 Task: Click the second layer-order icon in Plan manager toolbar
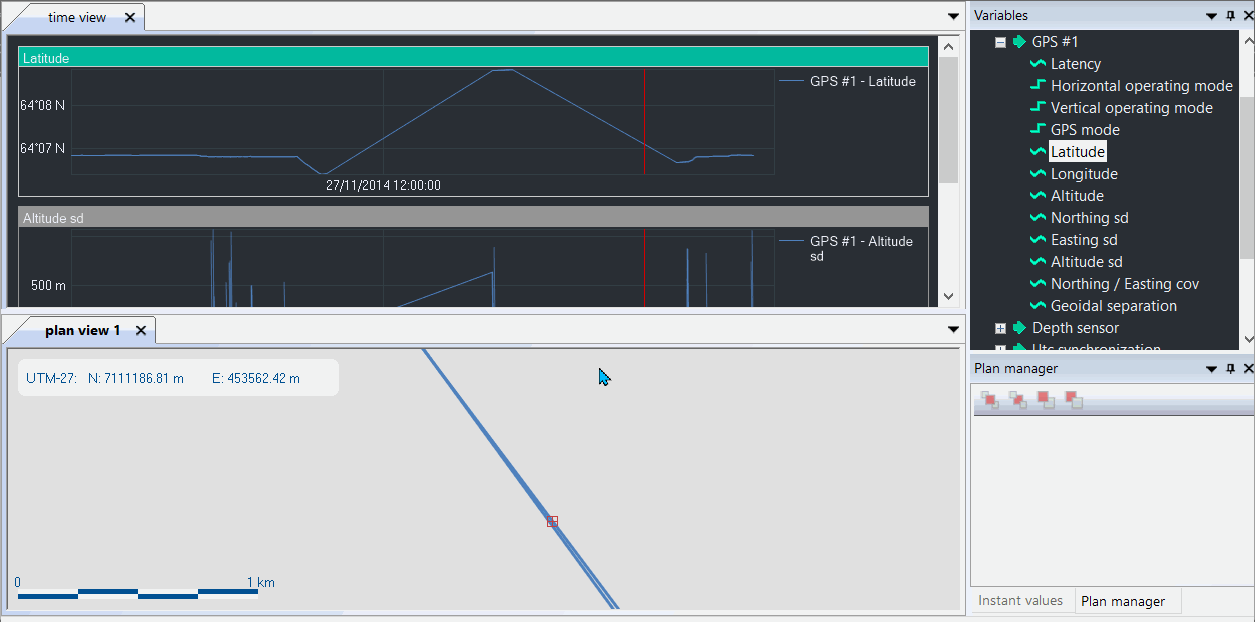[x=1018, y=400]
